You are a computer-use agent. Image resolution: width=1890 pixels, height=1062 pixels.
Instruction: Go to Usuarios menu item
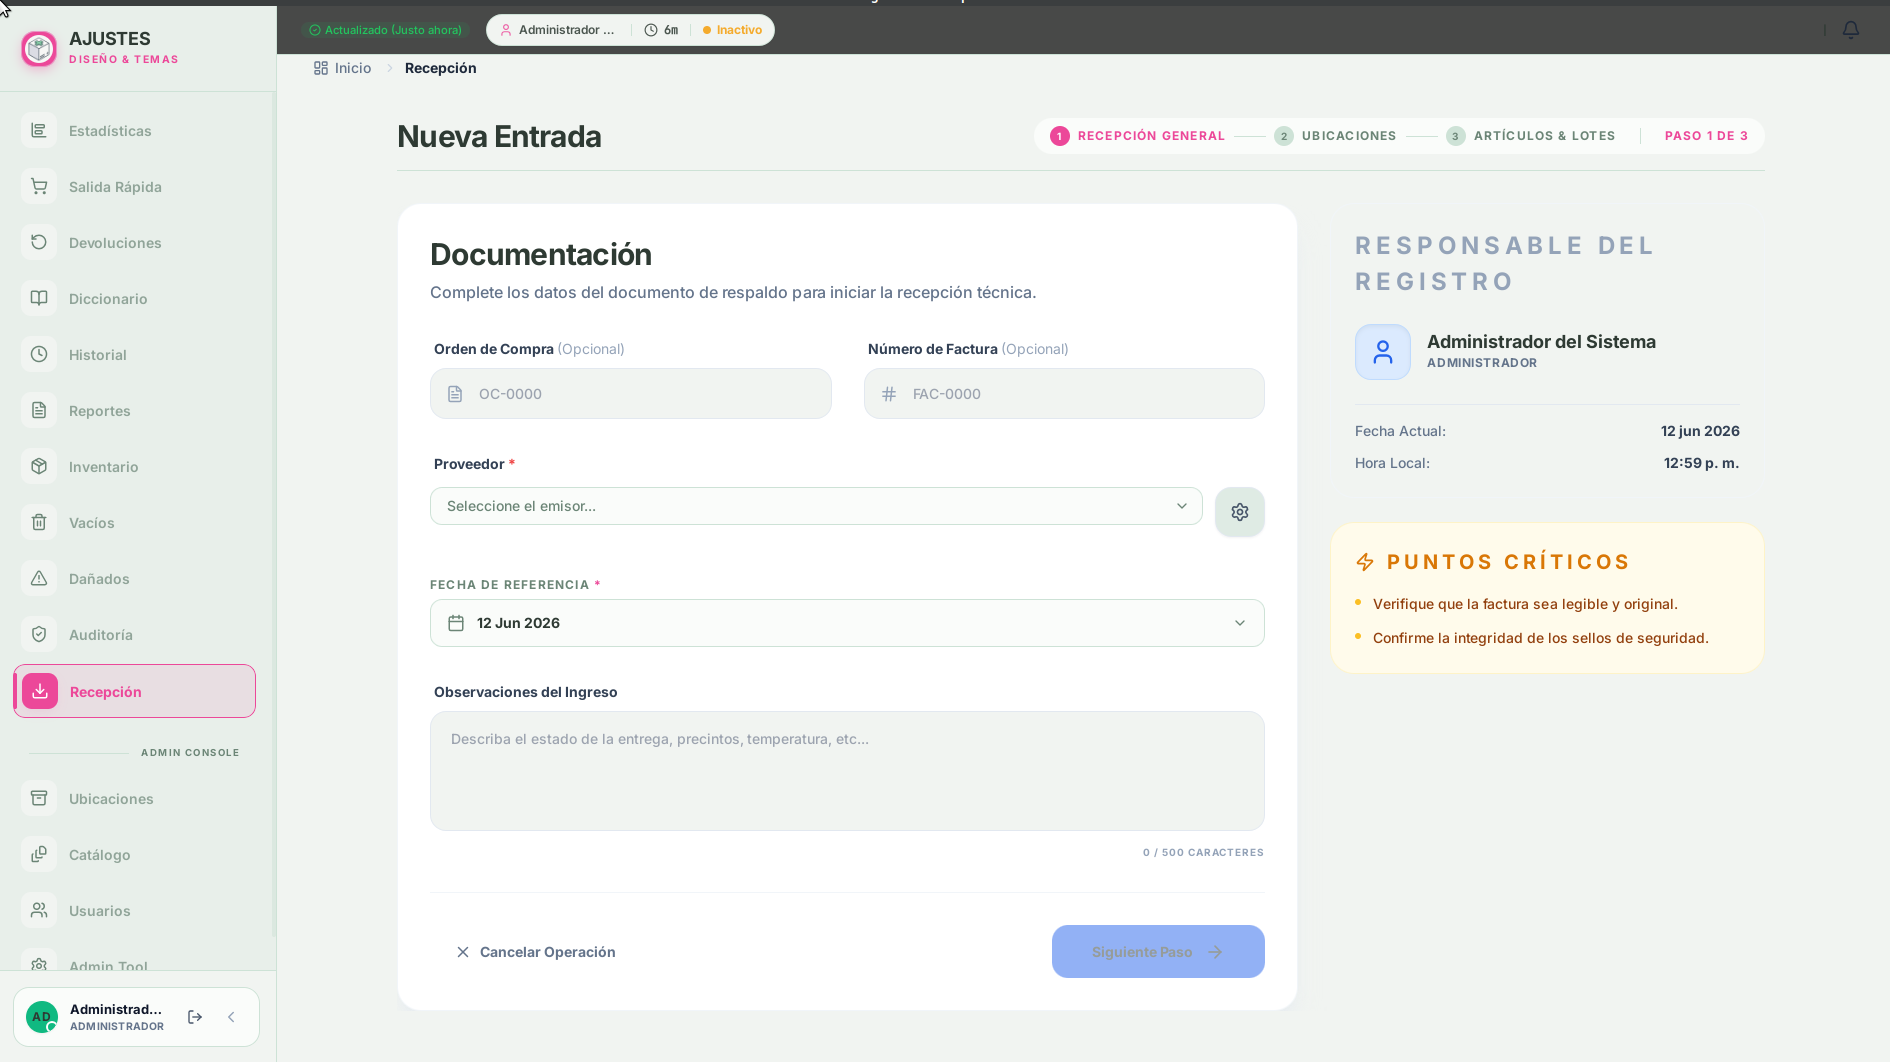[135, 911]
